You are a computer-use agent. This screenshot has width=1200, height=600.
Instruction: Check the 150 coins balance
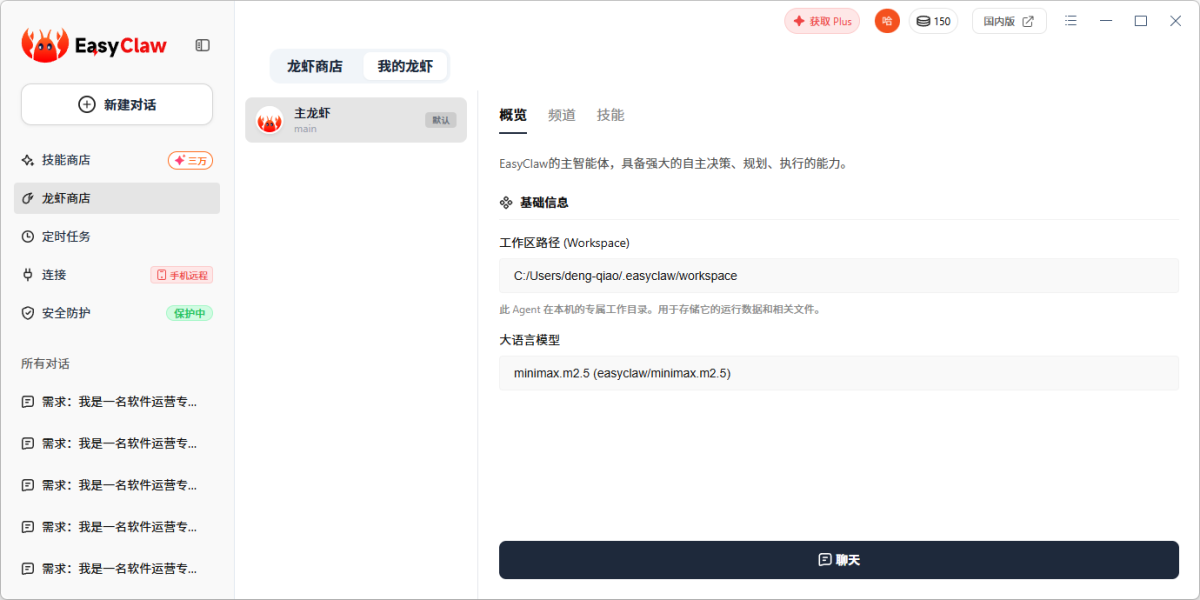933,21
